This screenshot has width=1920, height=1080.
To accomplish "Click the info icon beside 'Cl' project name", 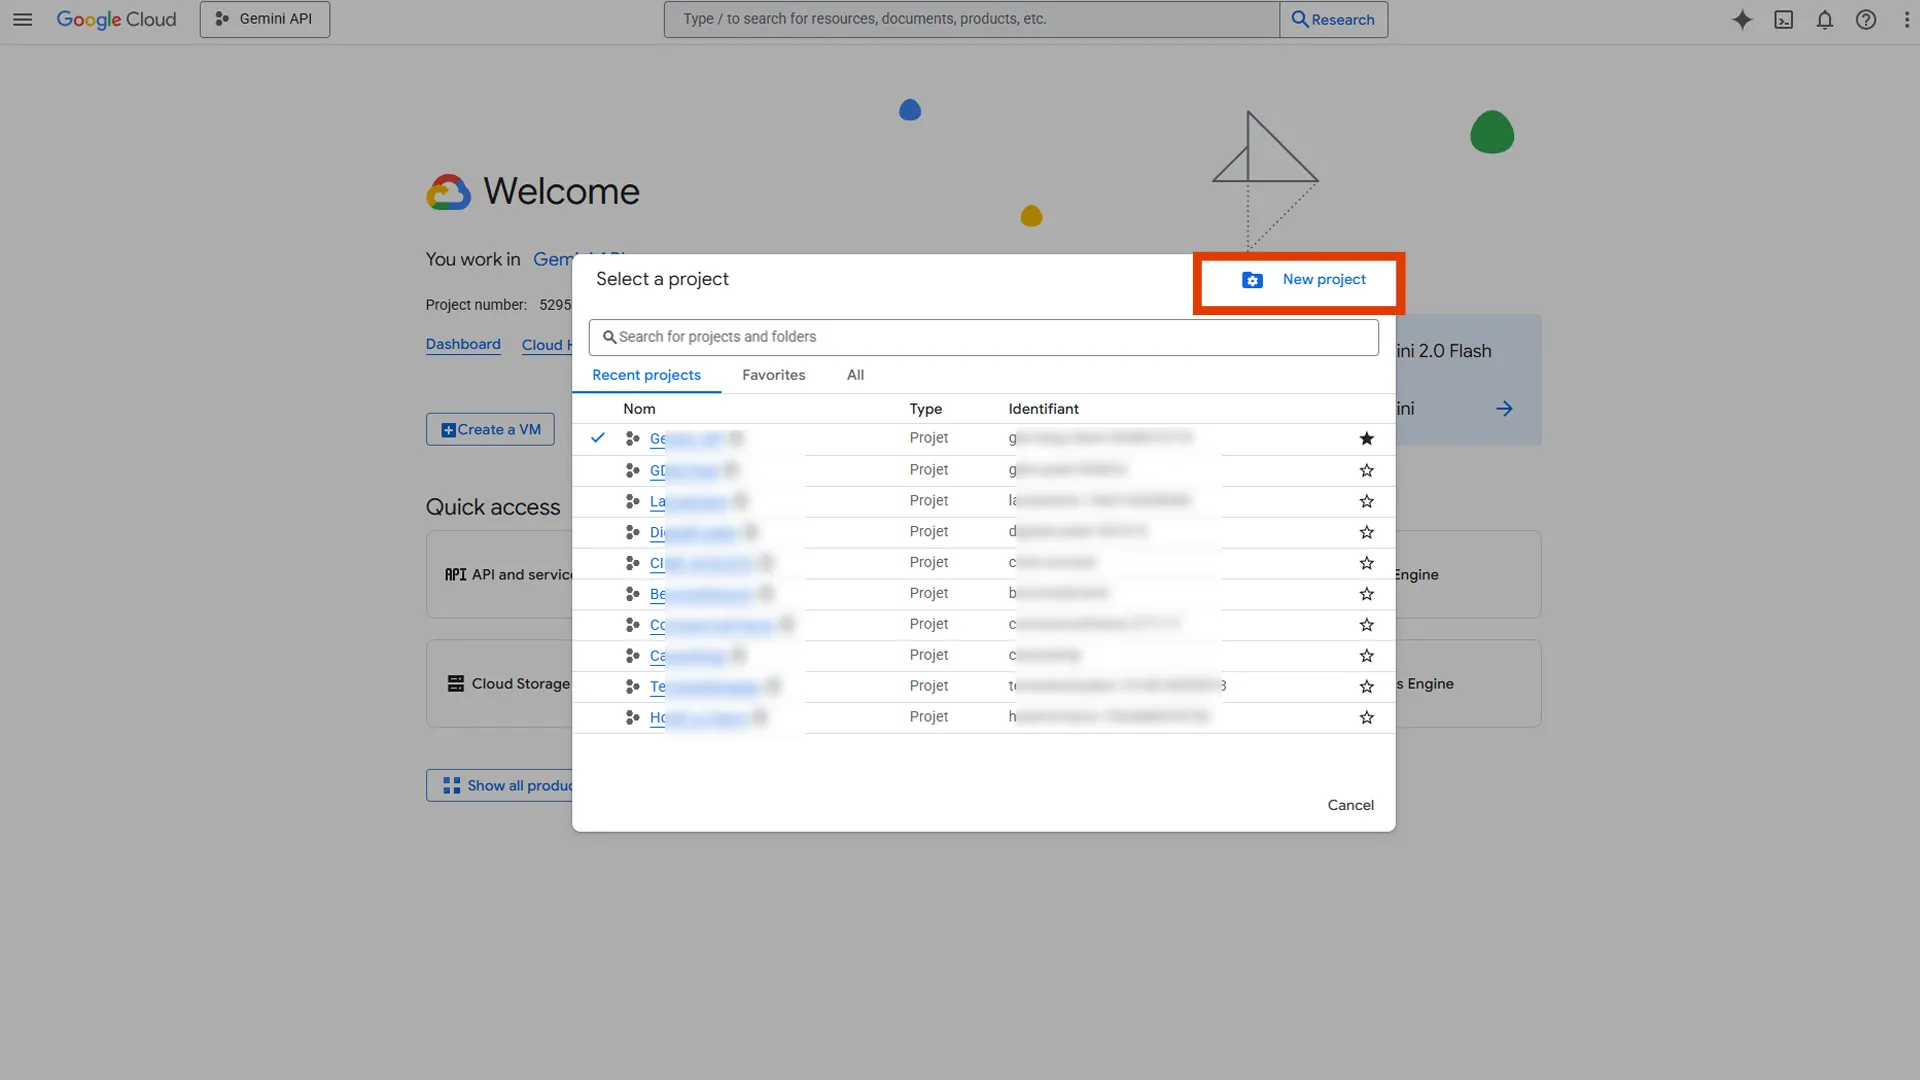I will pyautogui.click(x=765, y=563).
